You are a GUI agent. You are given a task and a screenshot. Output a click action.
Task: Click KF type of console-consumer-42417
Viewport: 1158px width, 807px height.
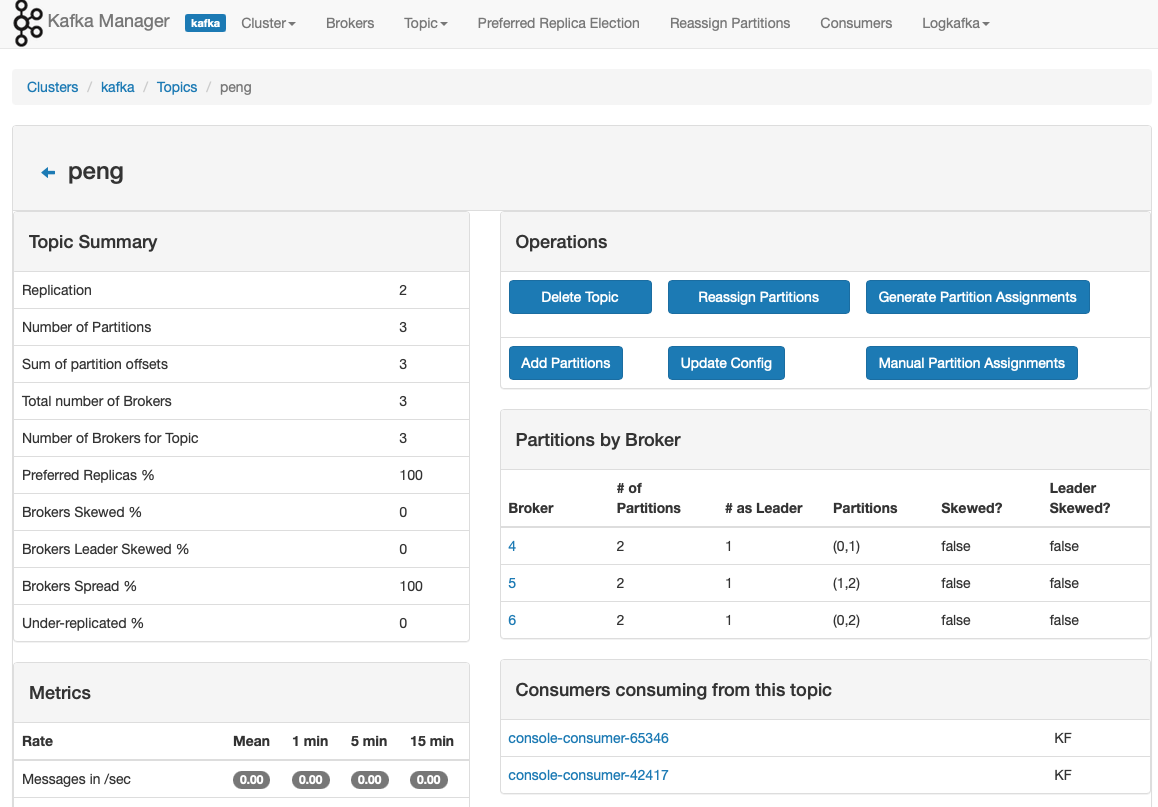tap(1063, 775)
